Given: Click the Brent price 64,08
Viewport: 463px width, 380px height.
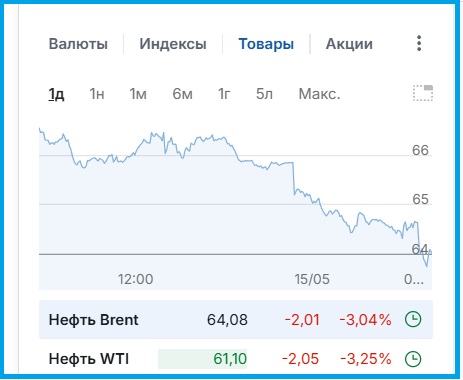Looking at the screenshot, I should click(227, 320).
